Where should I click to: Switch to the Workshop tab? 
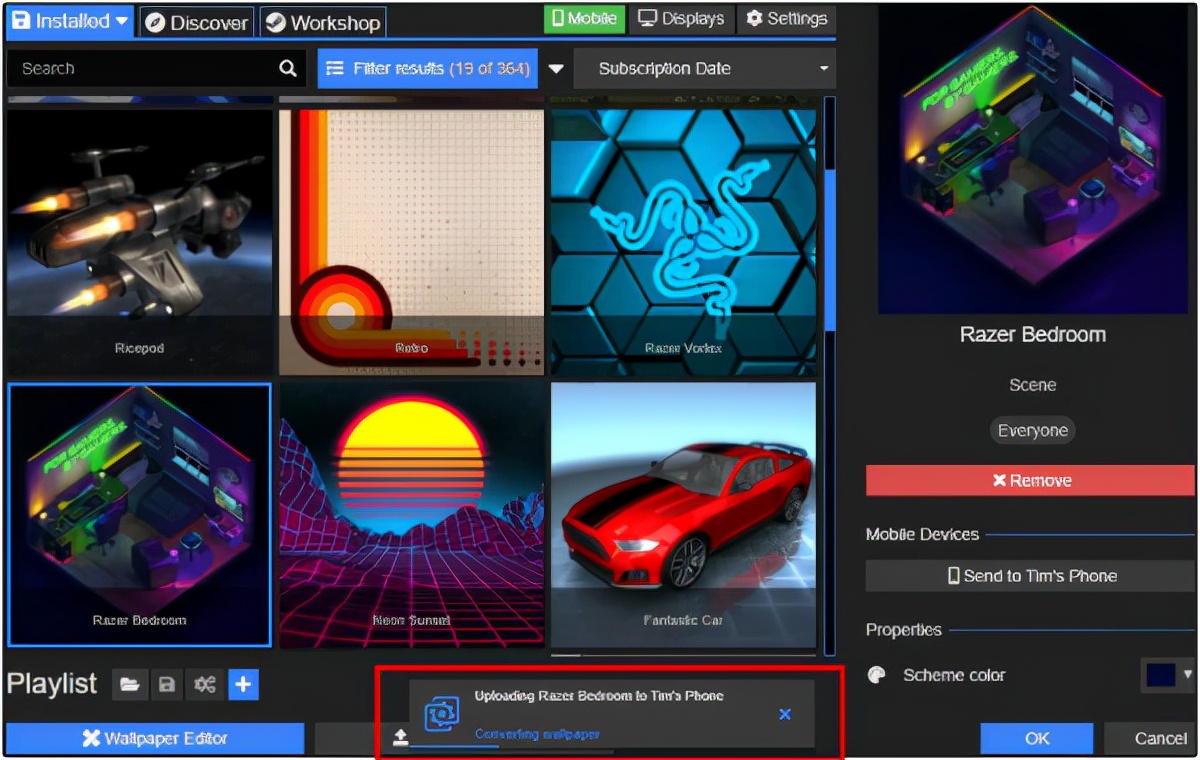click(x=323, y=22)
